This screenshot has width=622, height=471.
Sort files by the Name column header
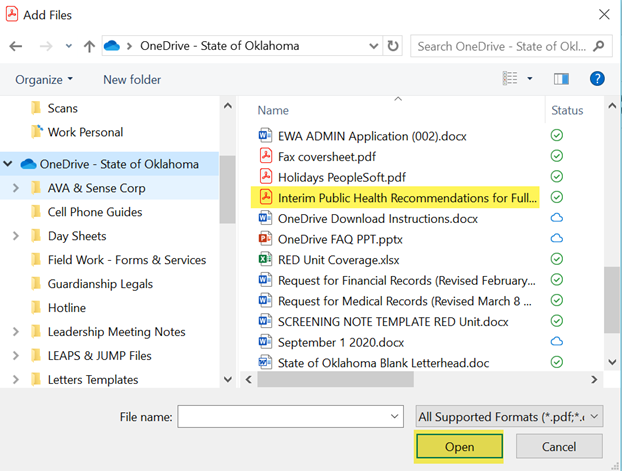coord(273,110)
